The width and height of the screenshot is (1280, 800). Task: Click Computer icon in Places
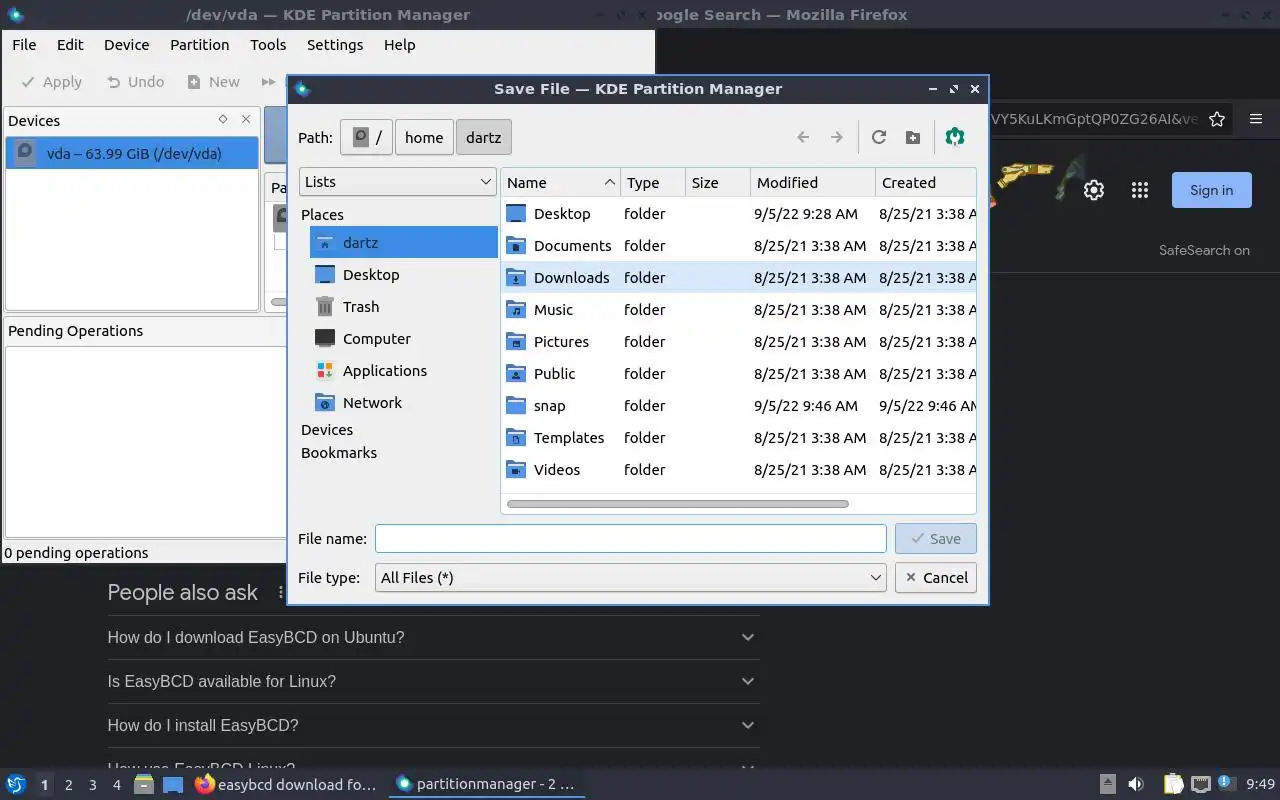(325, 338)
